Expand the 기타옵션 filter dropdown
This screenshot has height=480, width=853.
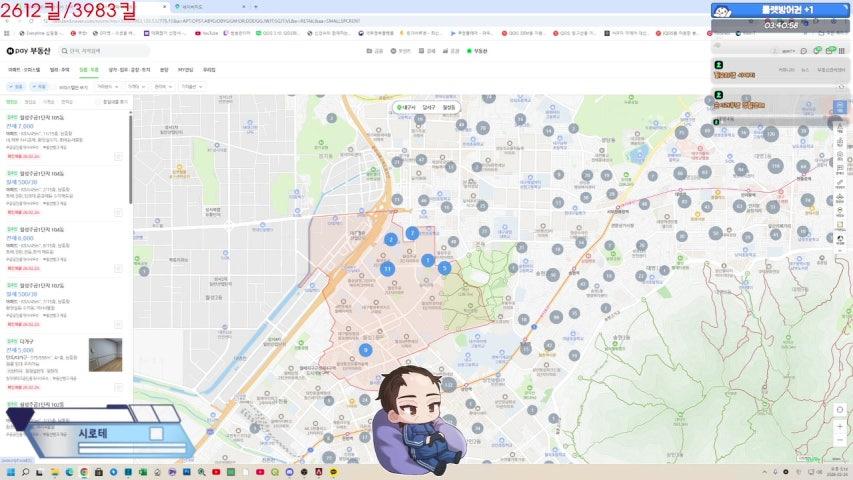point(192,87)
